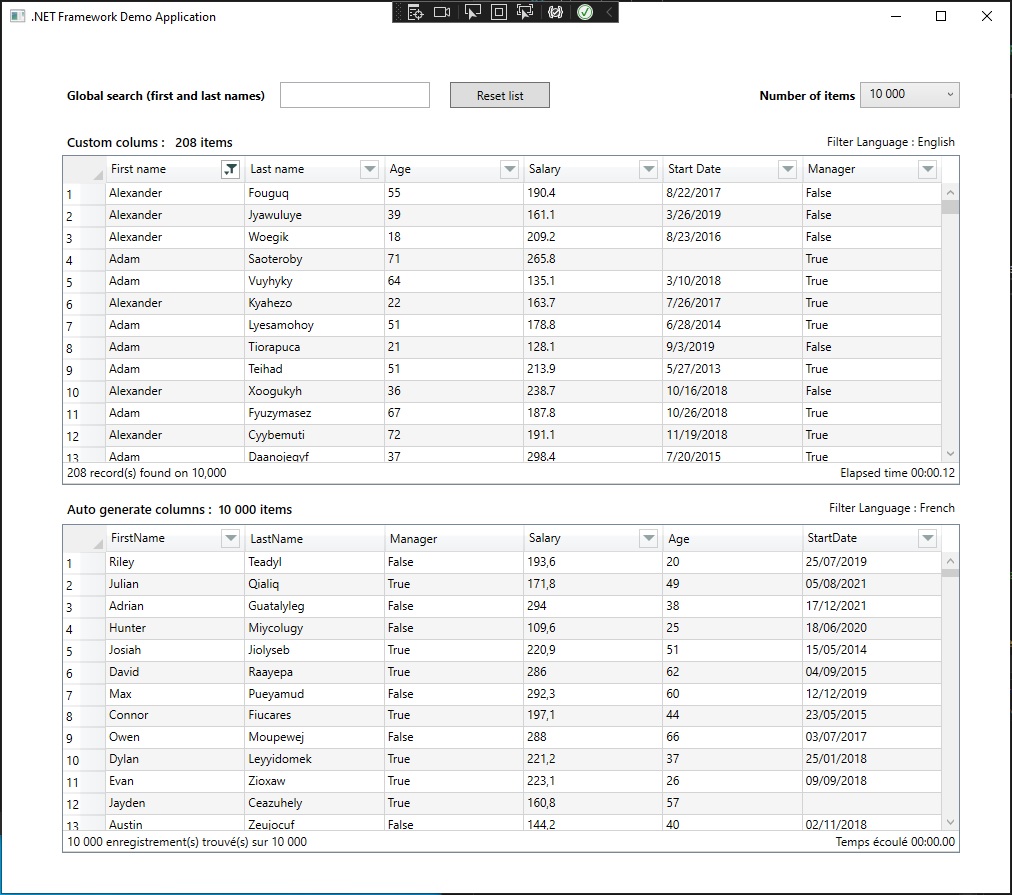1012x895 pixels.
Task: Click the bottom grid vertical scrollbar thumb
Action: (950, 573)
